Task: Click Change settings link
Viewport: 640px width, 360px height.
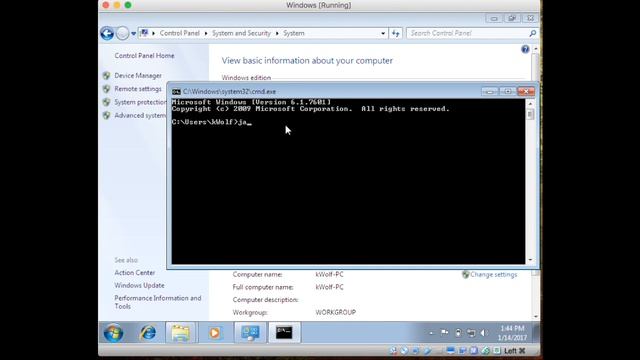Action: (493, 275)
